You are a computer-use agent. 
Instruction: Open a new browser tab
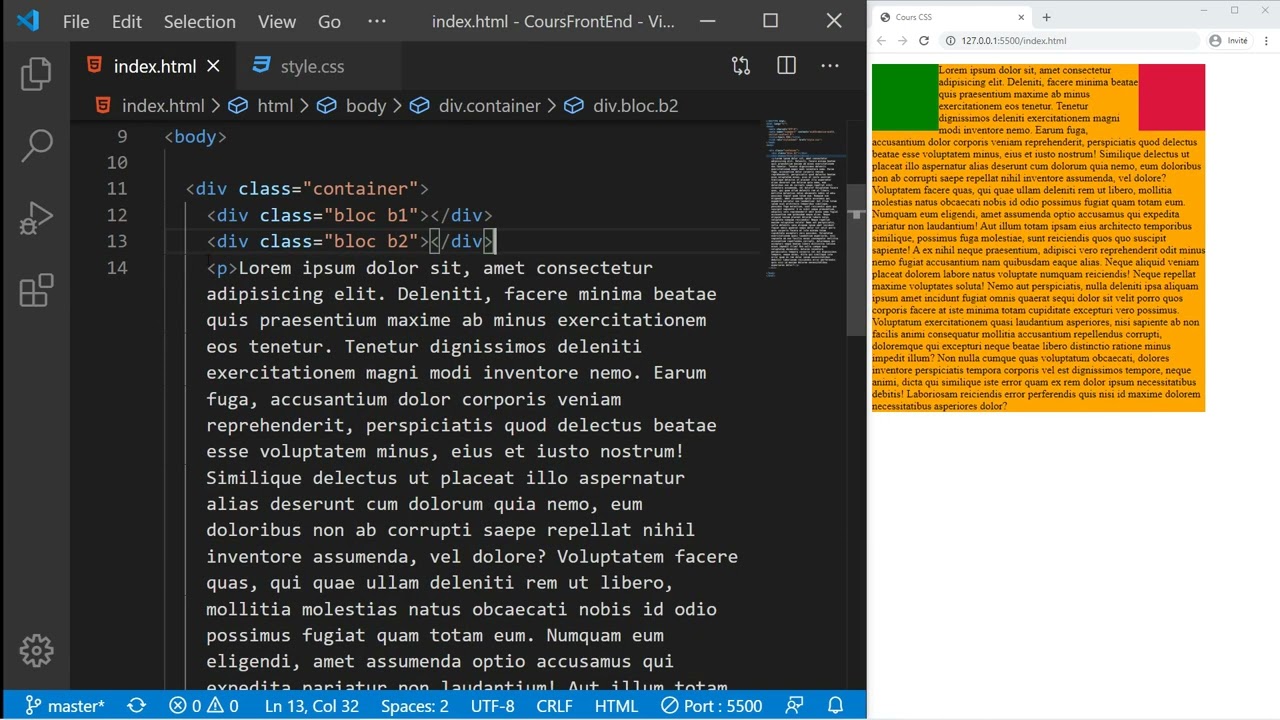pyautogui.click(x=1046, y=17)
